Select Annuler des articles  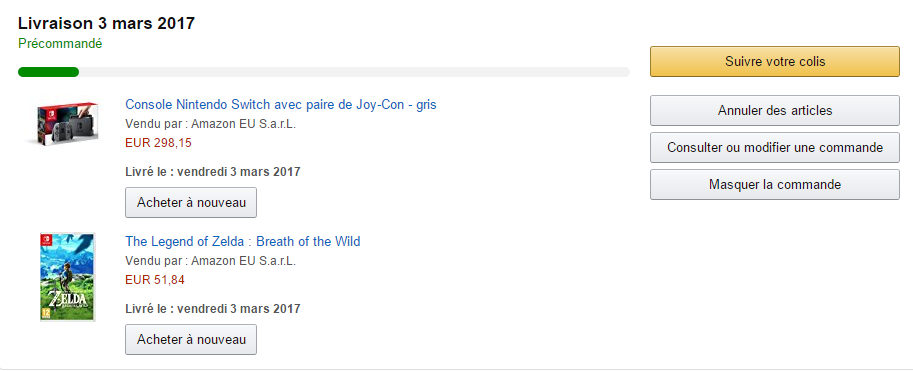(774, 111)
